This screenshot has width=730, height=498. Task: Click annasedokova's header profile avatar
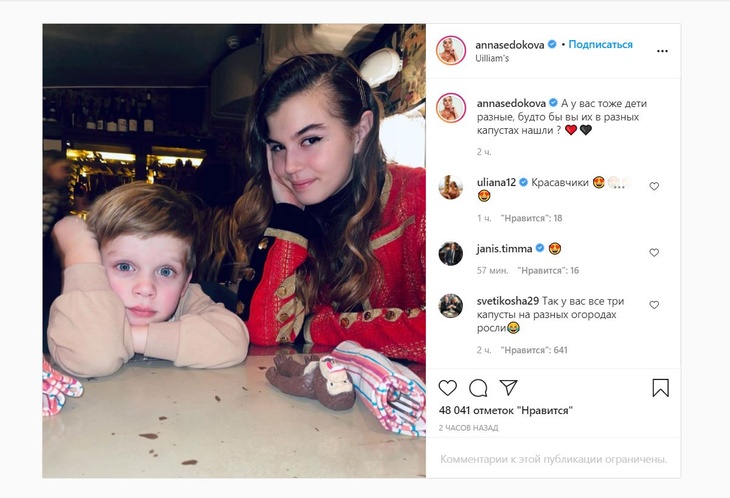(x=451, y=50)
